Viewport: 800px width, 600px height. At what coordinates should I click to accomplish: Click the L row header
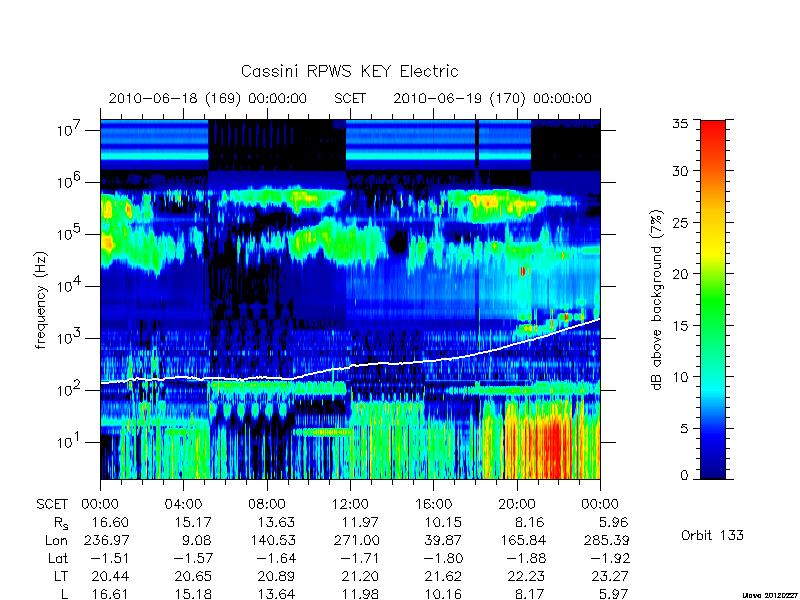65,594
